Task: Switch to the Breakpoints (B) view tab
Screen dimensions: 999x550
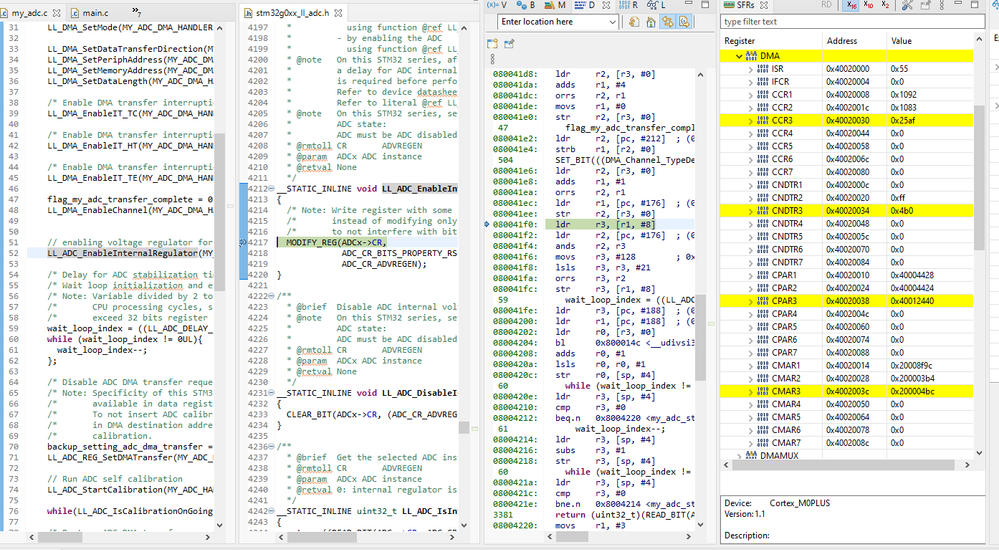Action: point(526,5)
